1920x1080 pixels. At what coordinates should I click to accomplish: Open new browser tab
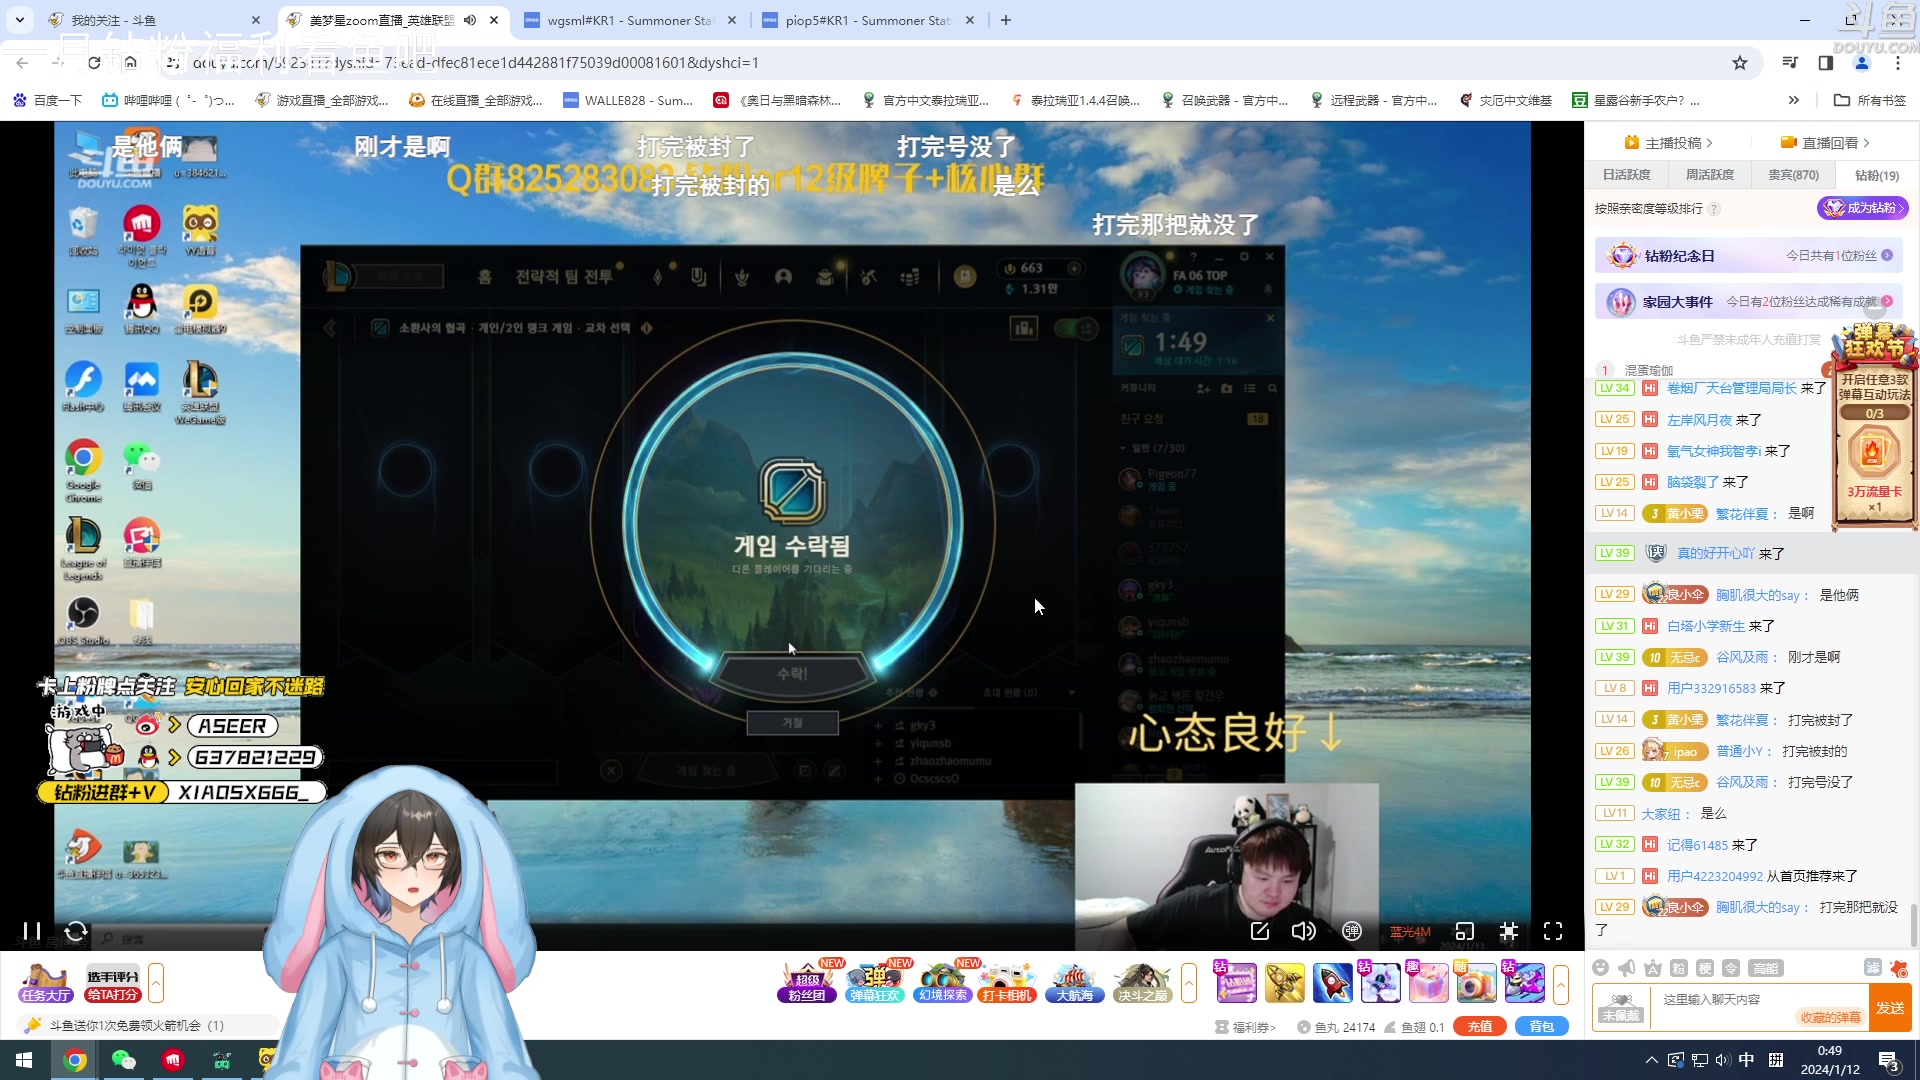(1006, 20)
